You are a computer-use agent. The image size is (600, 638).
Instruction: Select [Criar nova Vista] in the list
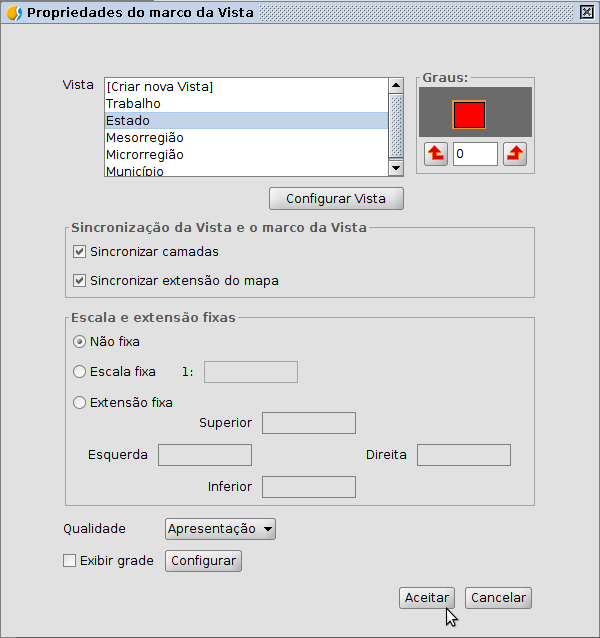click(x=160, y=87)
